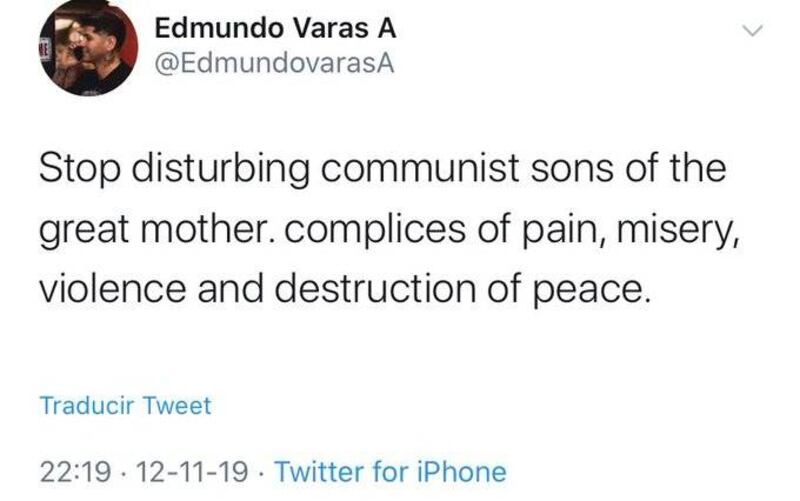Image resolution: width=800 pixels, height=501 pixels.
Task: Click the word 'destruction' in the tweet
Action: [x=375, y=289]
